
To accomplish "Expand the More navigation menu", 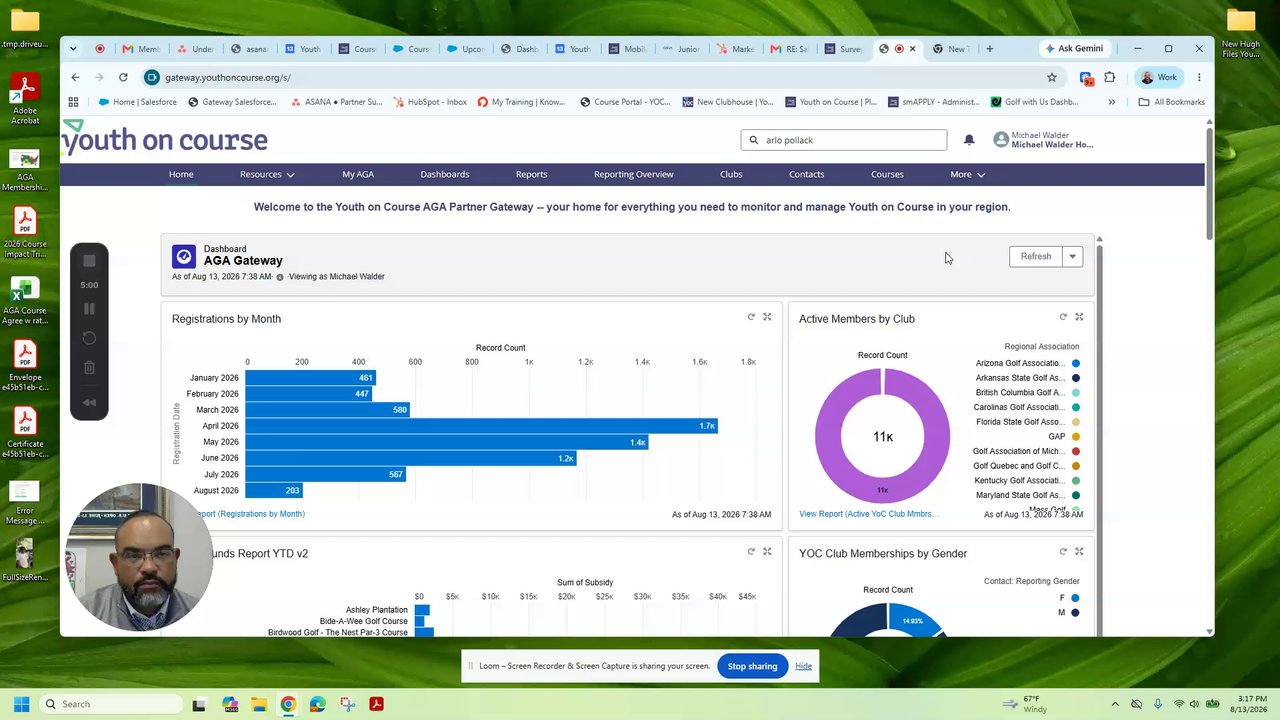I will pyautogui.click(x=967, y=174).
